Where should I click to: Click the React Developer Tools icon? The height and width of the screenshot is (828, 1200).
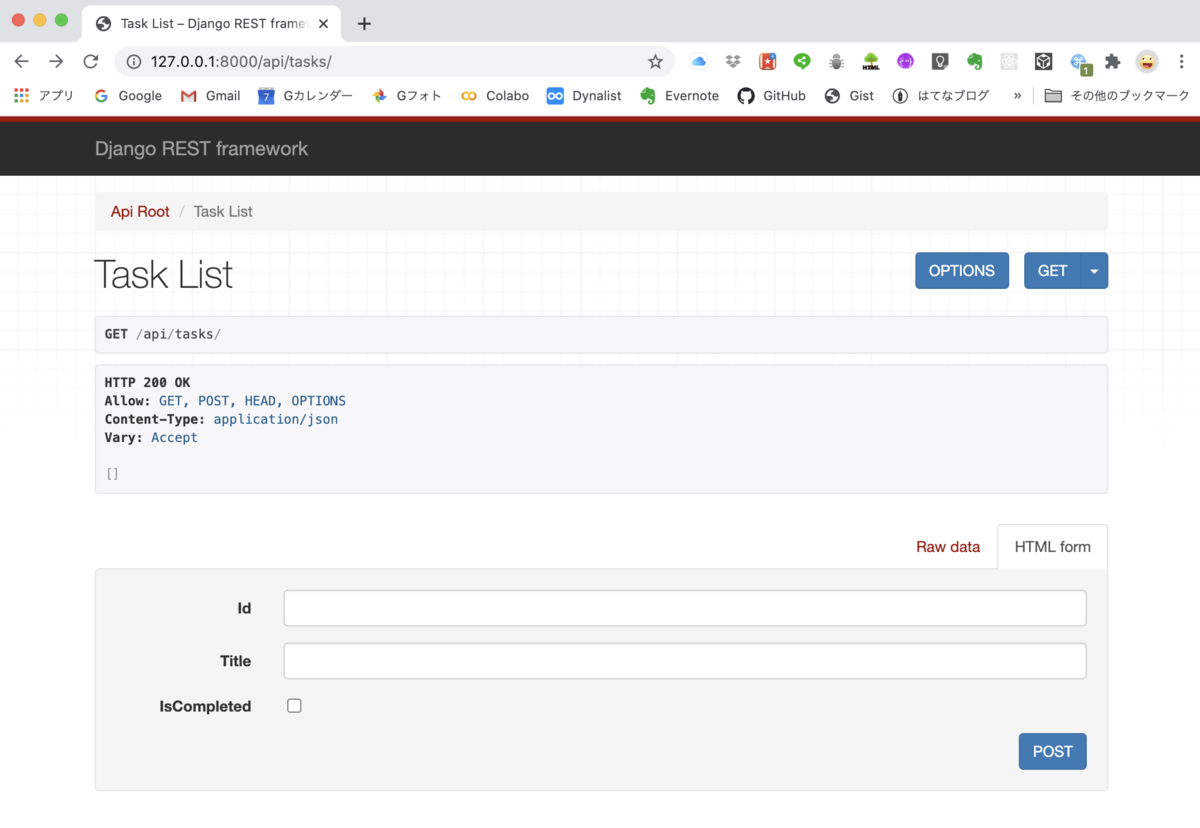1009,61
